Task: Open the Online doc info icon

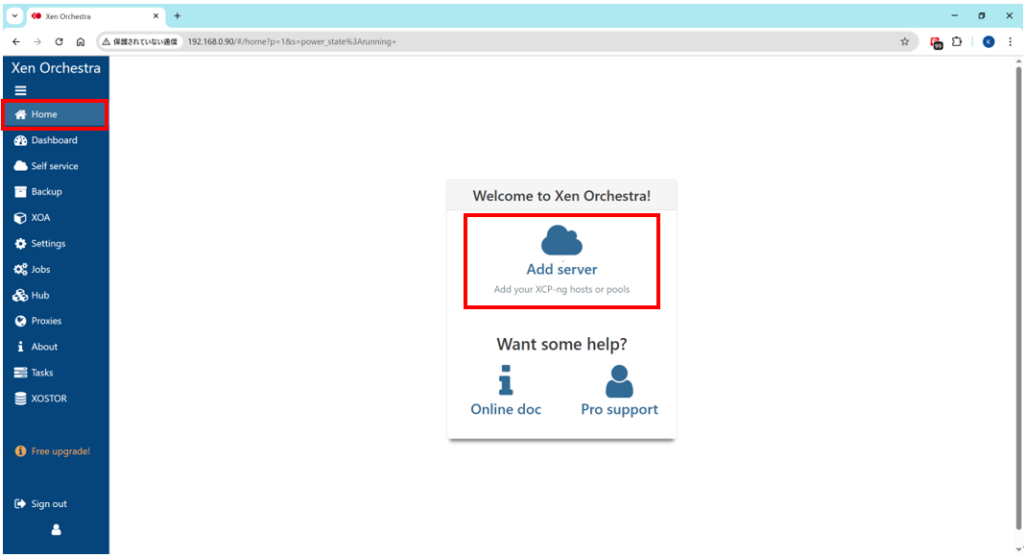Action: point(506,380)
